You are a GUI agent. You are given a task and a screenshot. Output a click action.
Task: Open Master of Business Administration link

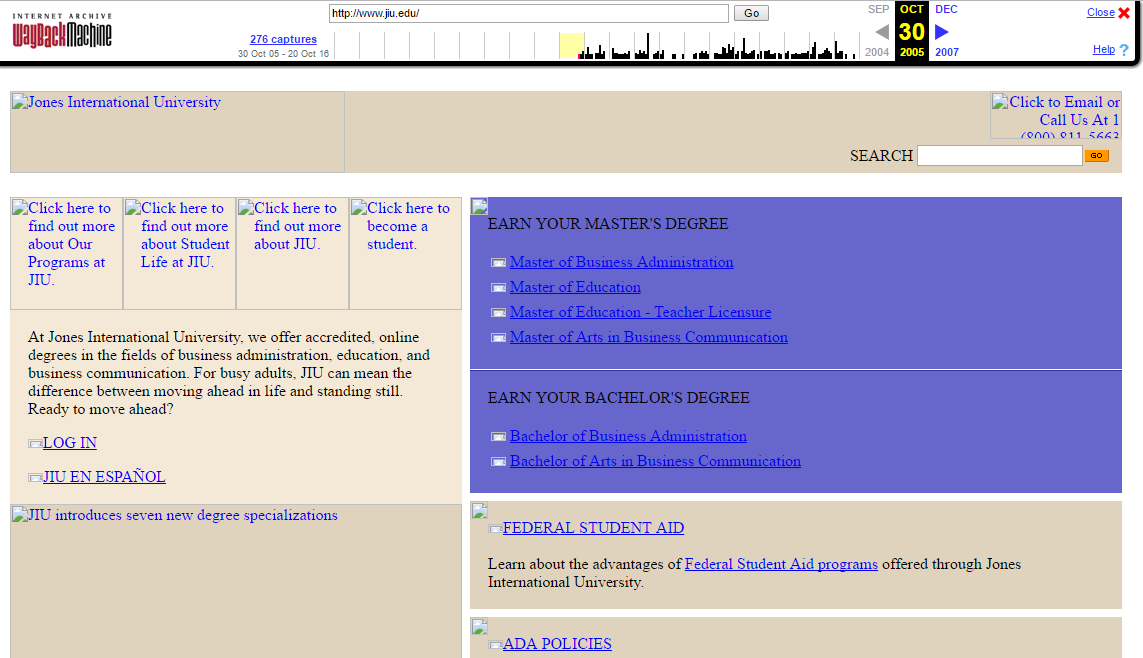point(622,262)
